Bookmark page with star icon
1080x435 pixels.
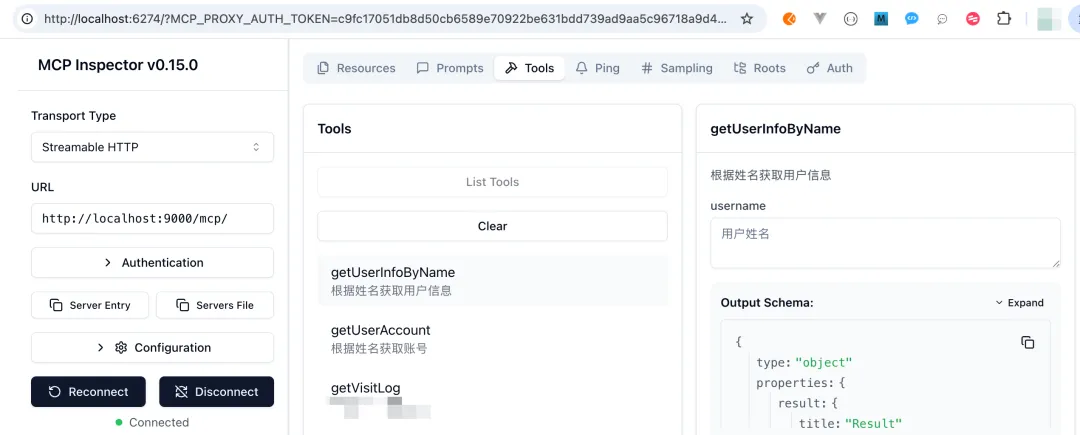pos(747,19)
